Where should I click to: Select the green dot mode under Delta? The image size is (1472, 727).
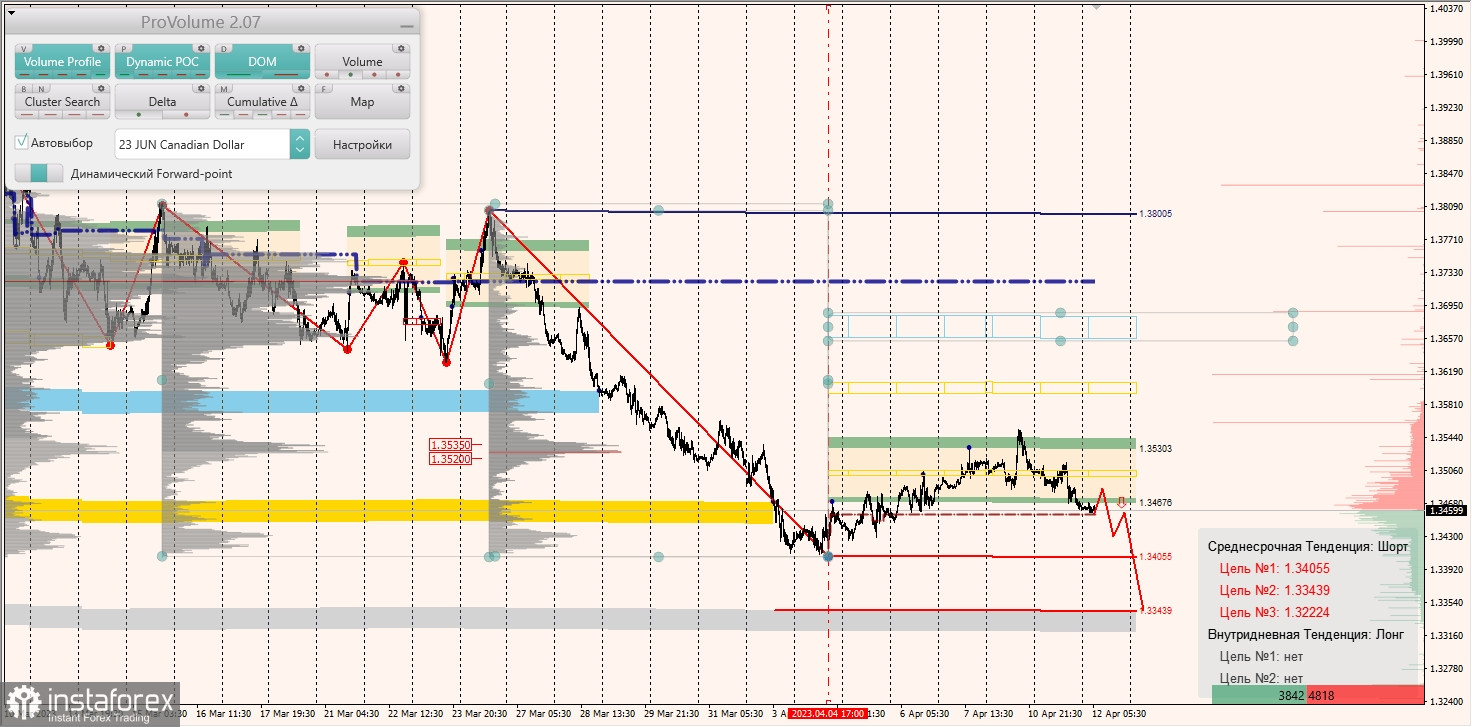pyautogui.click(x=139, y=115)
